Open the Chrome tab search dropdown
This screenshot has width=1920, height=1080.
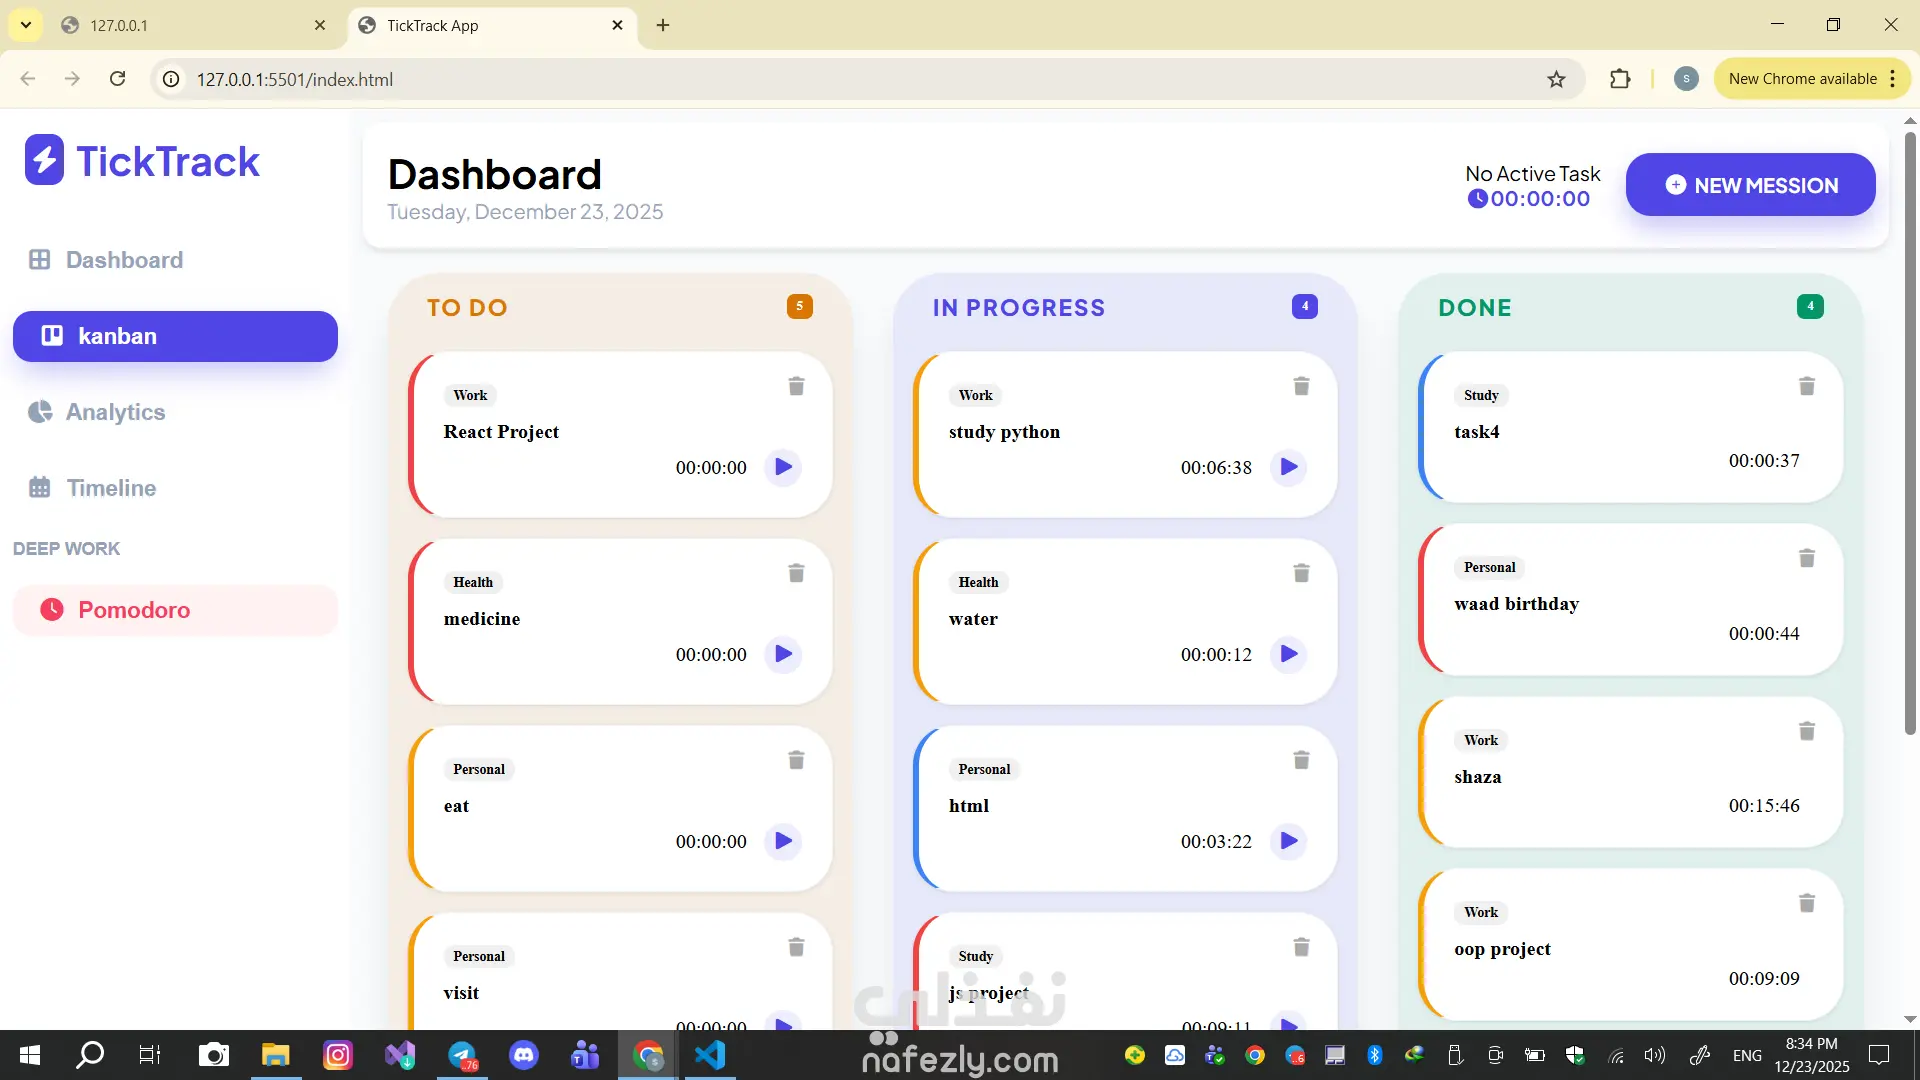(x=26, y=25)
